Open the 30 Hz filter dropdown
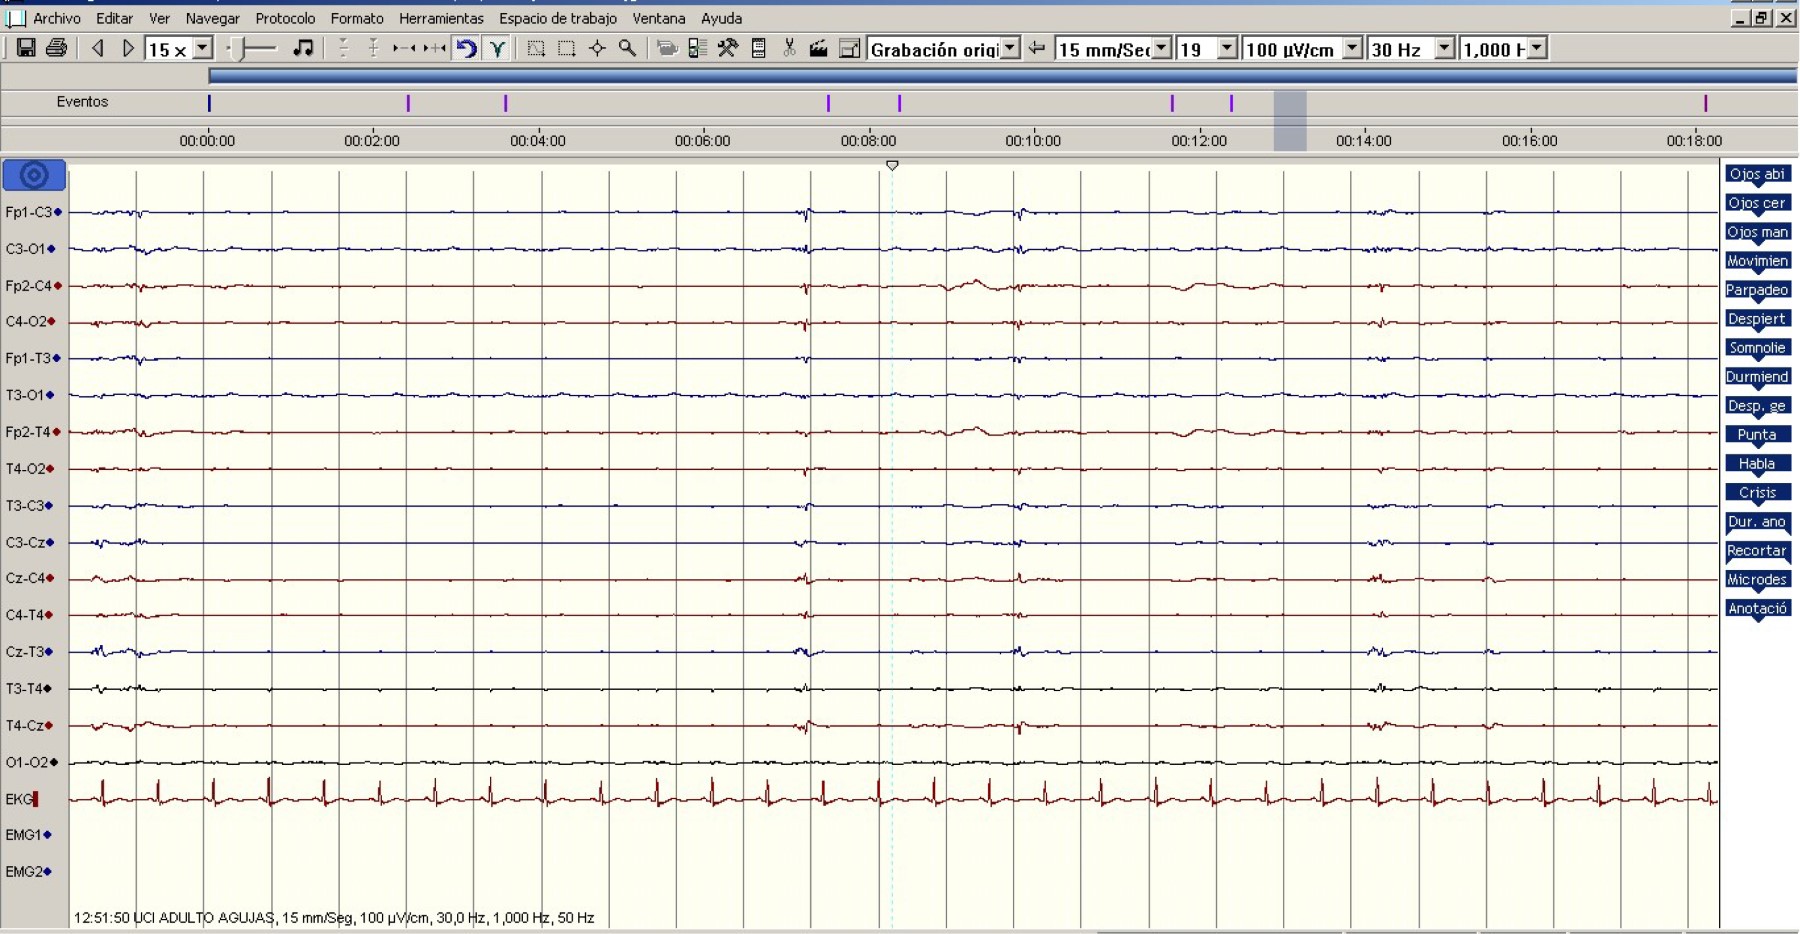 point(1444,48)
